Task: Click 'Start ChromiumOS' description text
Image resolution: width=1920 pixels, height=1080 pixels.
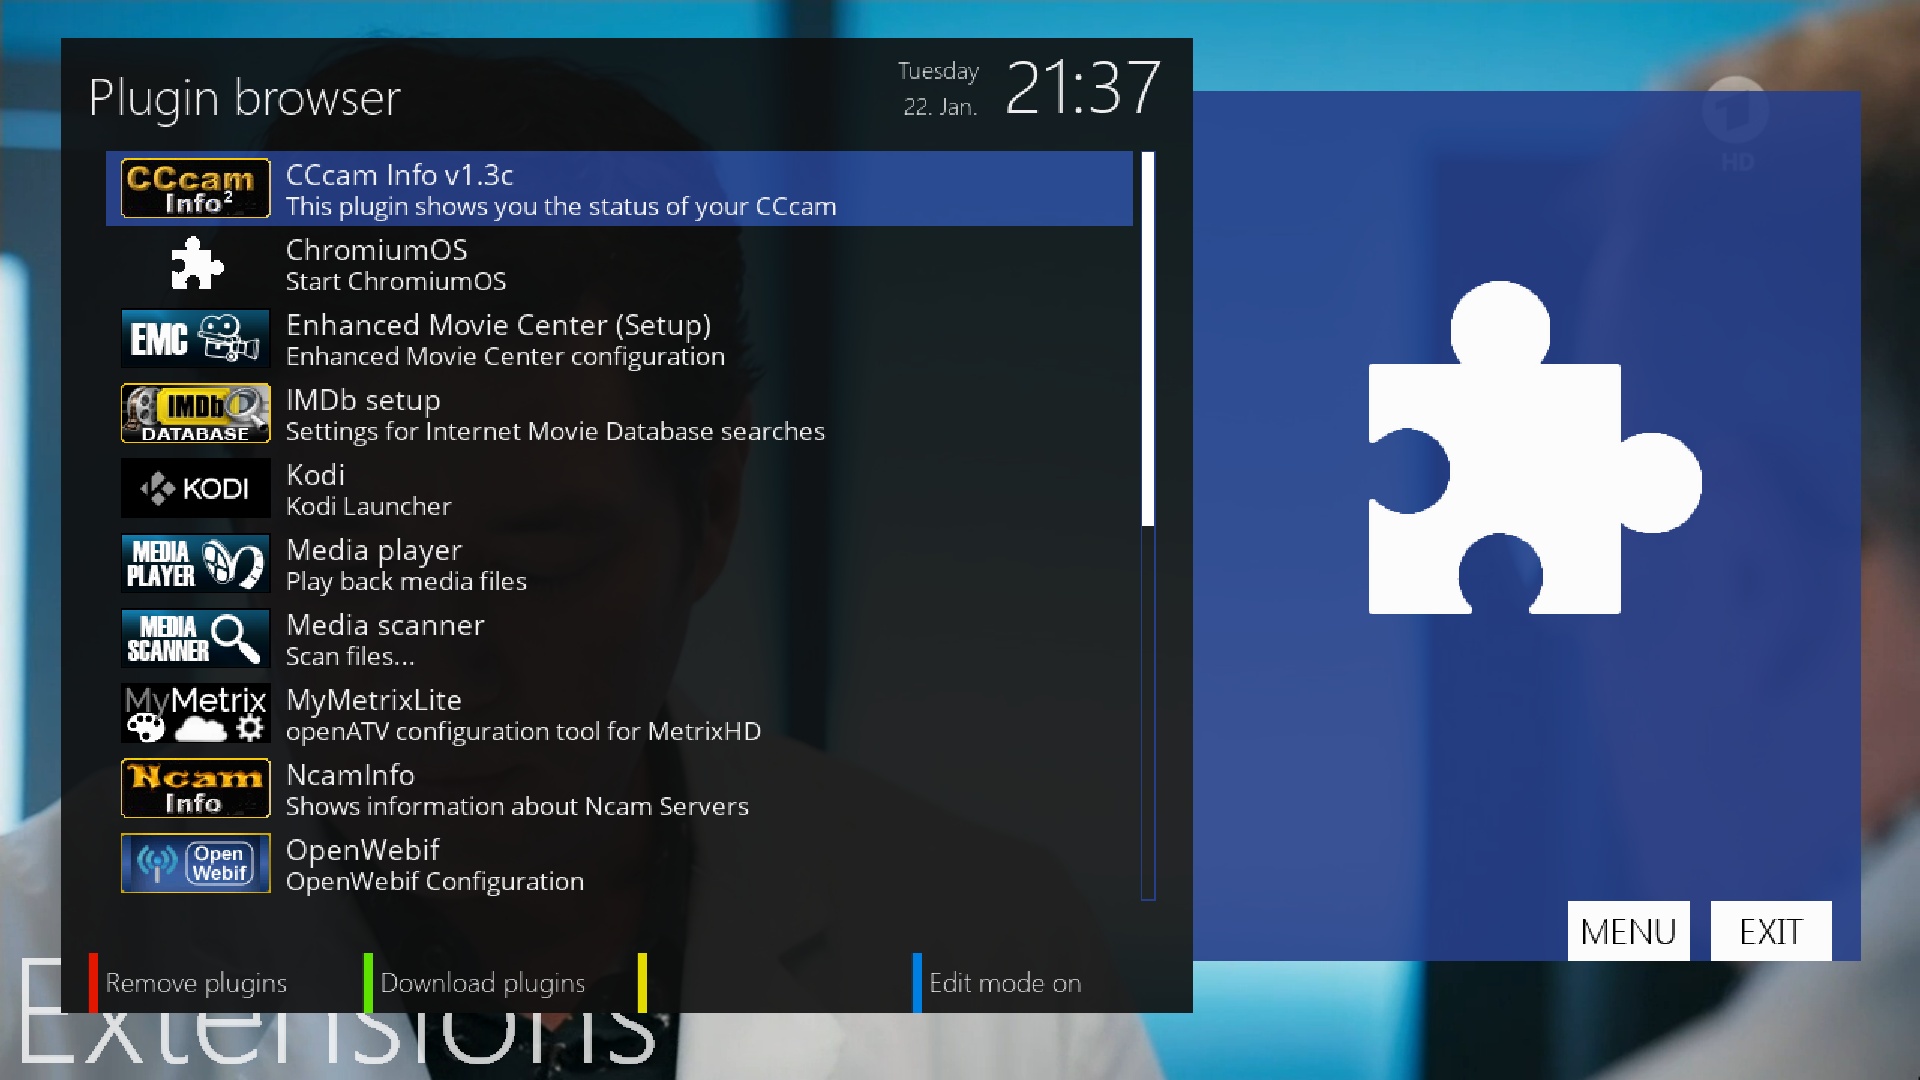Action: click(396, 282)
